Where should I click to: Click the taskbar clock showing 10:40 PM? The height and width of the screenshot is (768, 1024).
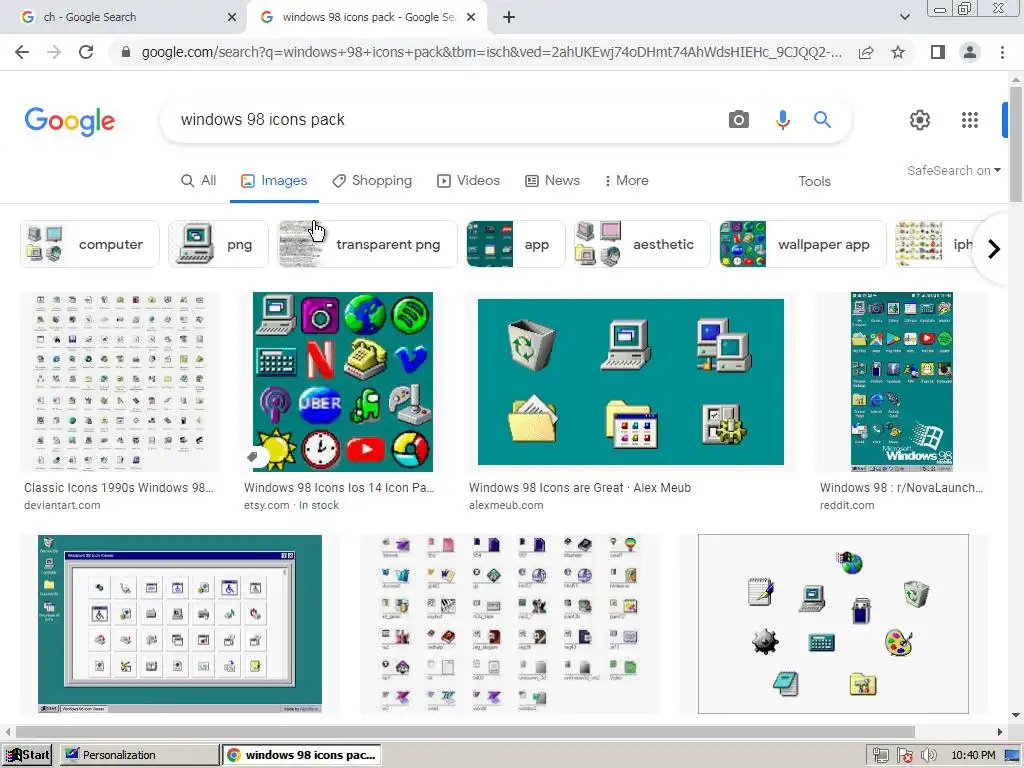973,756
